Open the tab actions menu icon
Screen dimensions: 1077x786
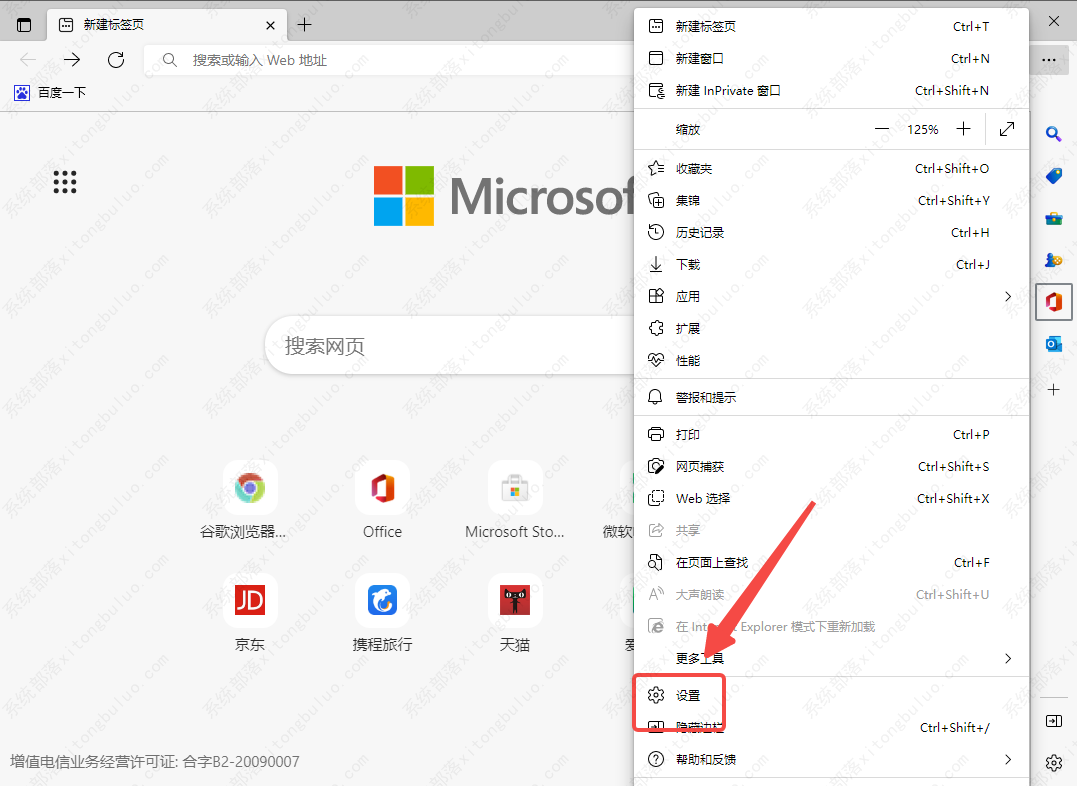pyautogui.click(x=25, y=25)
